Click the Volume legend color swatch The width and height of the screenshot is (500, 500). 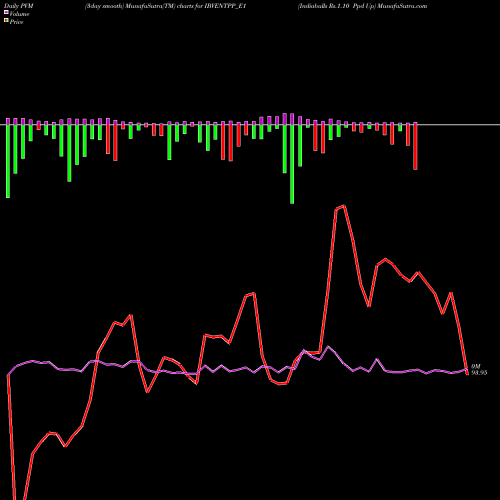[x=6, y=12]
